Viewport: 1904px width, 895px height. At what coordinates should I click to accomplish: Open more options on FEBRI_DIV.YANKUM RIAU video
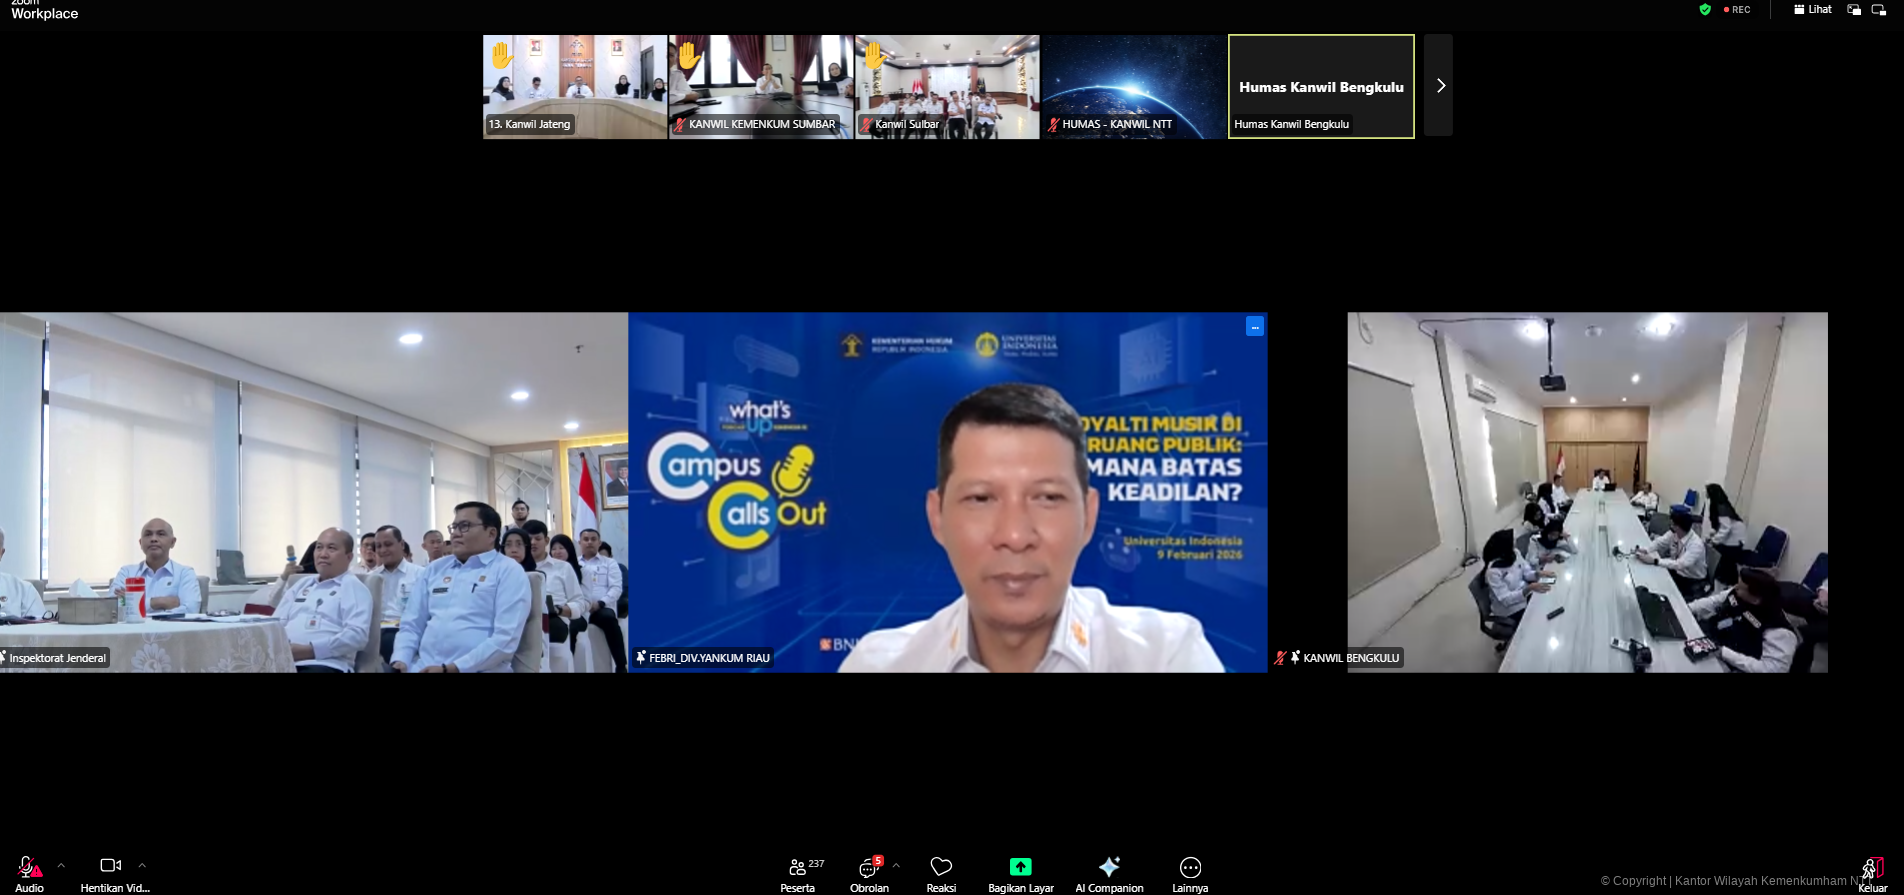[1255, 327]
